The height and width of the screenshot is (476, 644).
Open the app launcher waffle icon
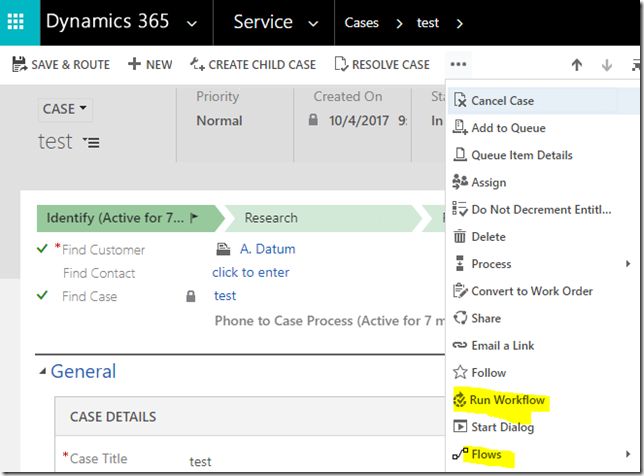16,22
